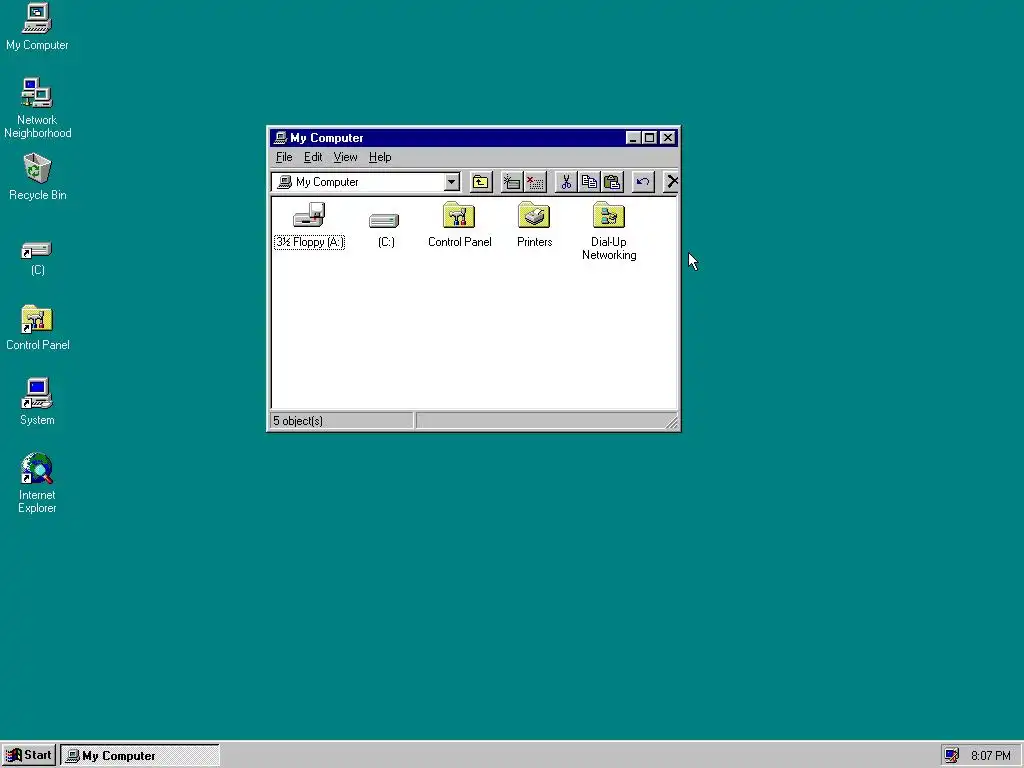Screen dimensions: 1024x768
Task: Maximize the My Computer window
Action: coord(649,138)
